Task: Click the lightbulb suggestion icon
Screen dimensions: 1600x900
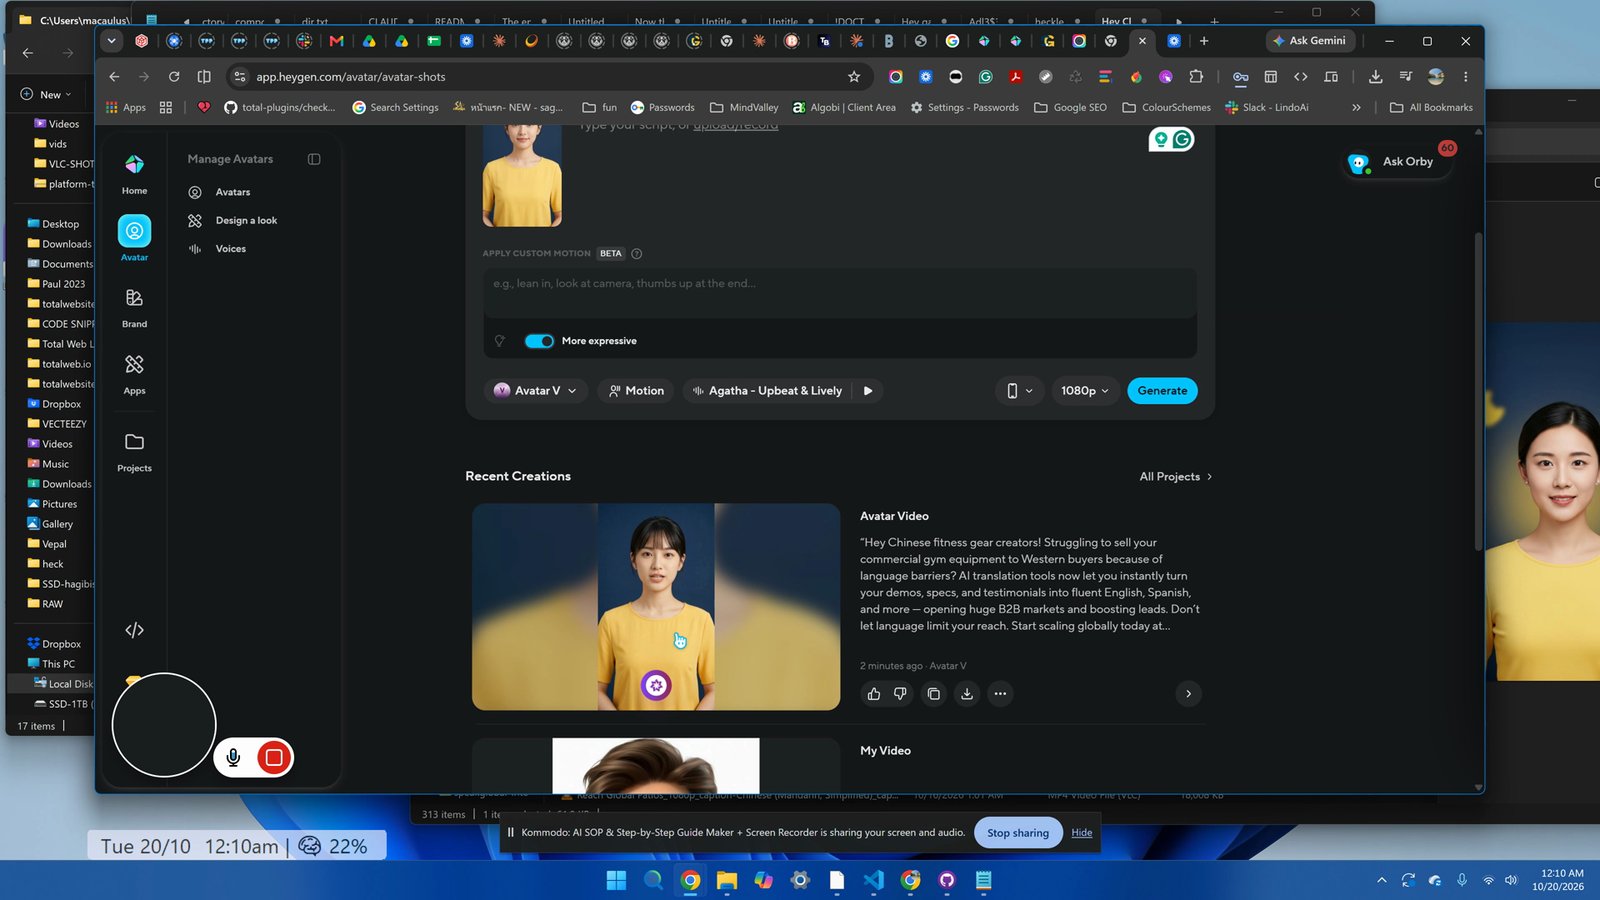Action: pos(500,341)
